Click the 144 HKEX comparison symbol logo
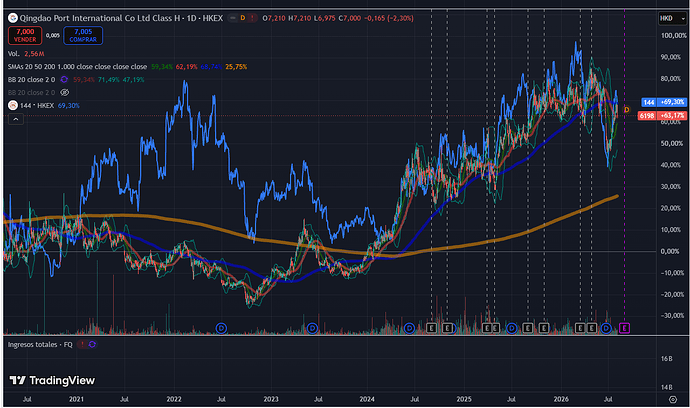 [13, 105]
